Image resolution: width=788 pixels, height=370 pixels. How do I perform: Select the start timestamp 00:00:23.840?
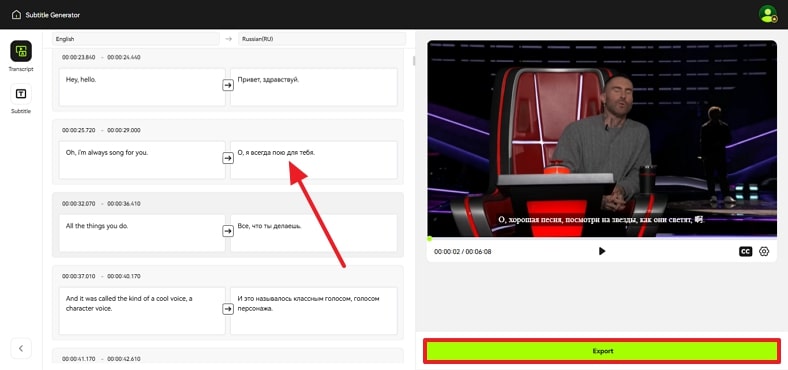[78, 57]
